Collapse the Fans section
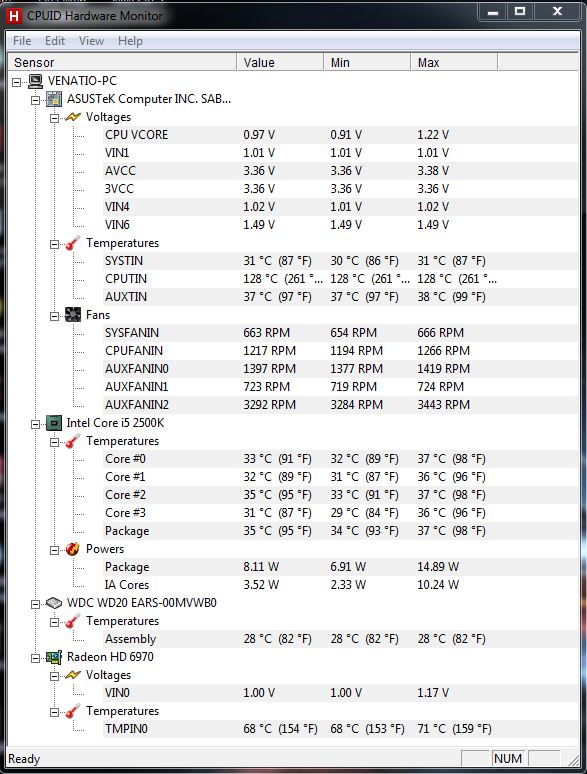 [x=54, y=316]
